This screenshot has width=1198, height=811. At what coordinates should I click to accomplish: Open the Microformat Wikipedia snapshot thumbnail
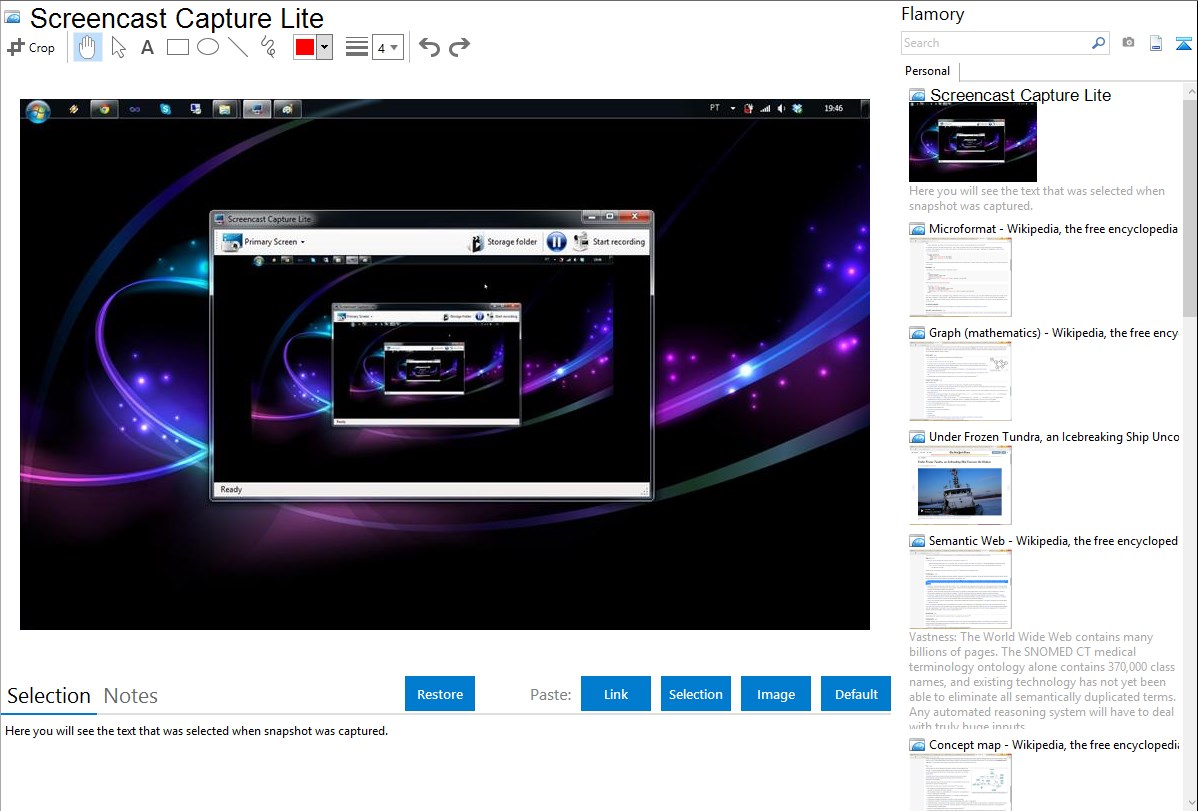coord(960,277)
